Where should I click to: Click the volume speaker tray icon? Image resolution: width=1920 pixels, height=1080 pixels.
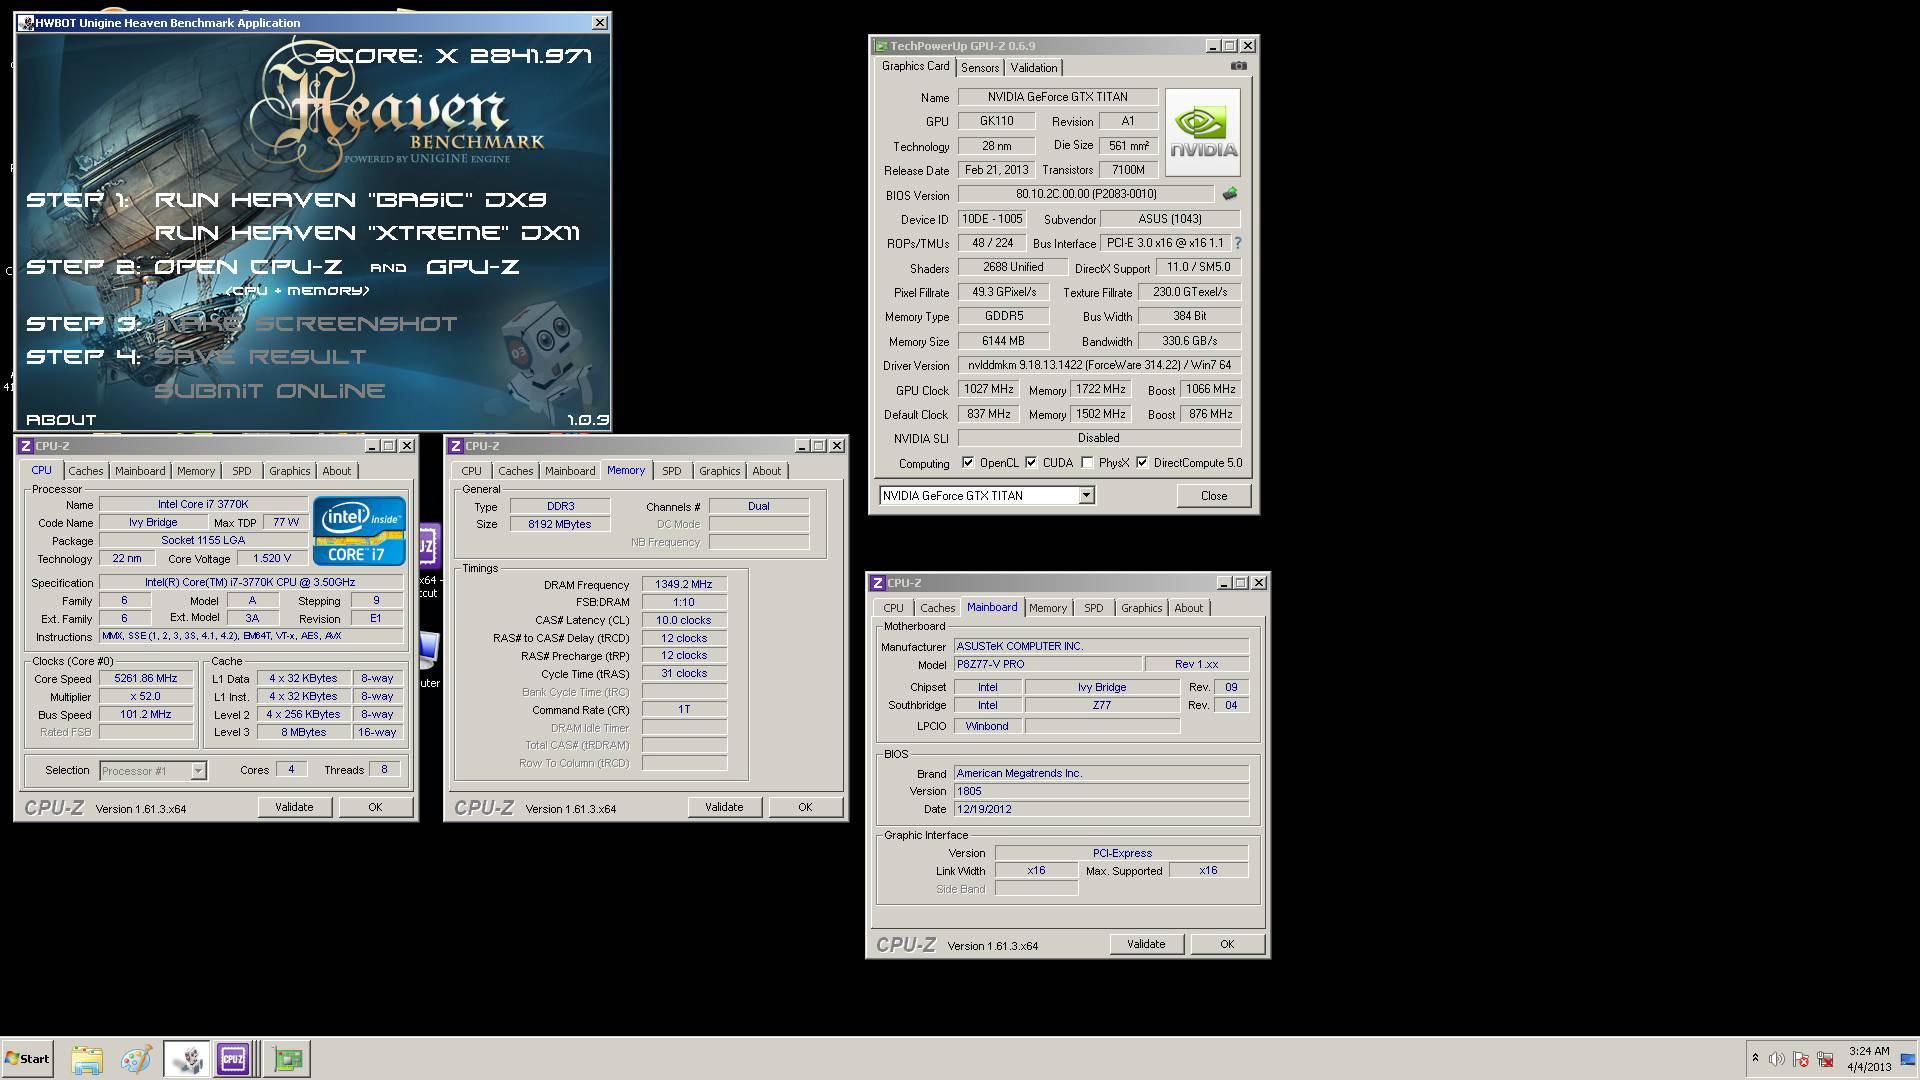[1776, 1059]
